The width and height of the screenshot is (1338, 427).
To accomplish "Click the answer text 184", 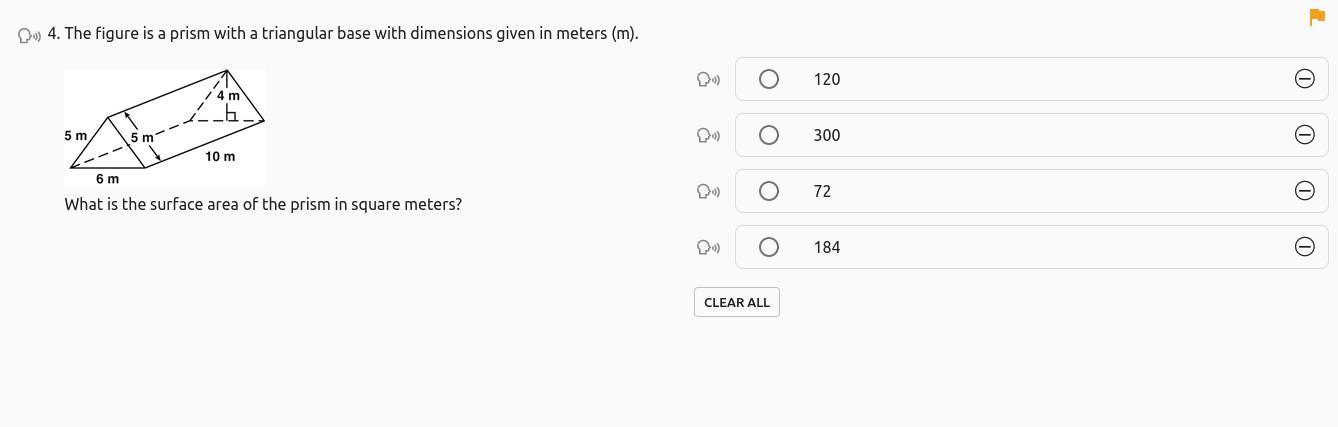I will (x=827, y=247).
